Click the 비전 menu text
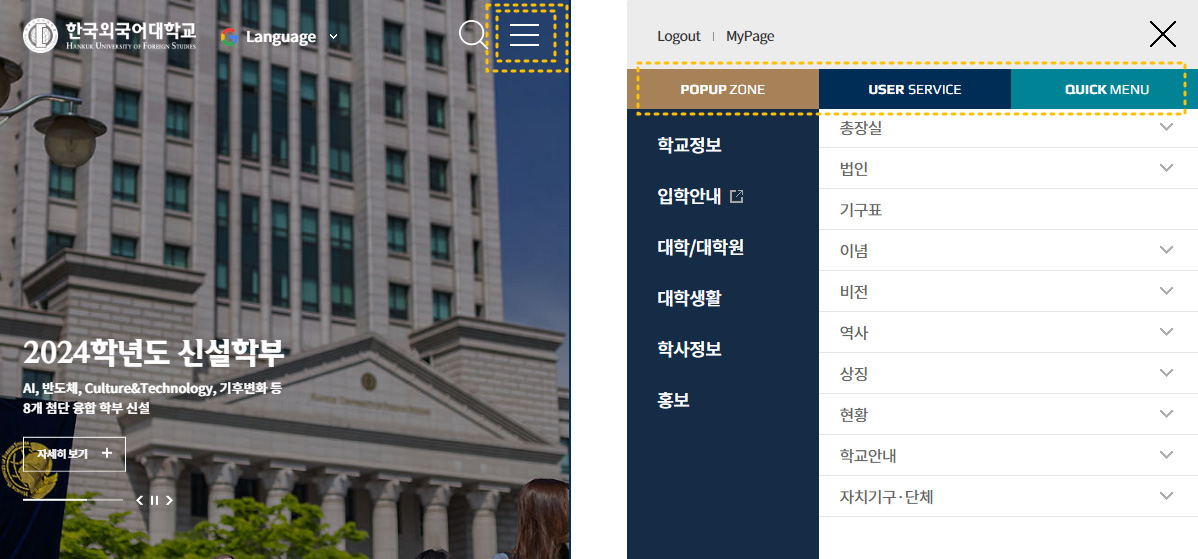Image resolution: width=1198 pixels, height=559 pixels. [853, 292]
